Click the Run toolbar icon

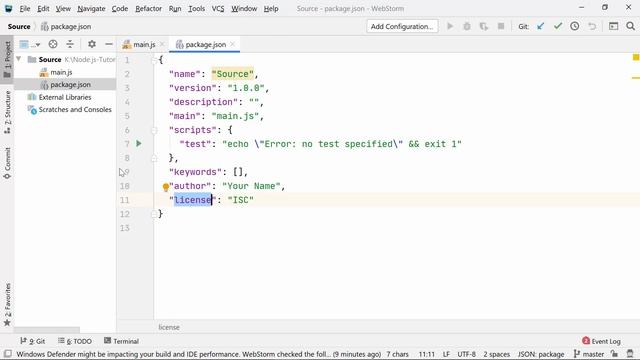click(x=450, y=27)
